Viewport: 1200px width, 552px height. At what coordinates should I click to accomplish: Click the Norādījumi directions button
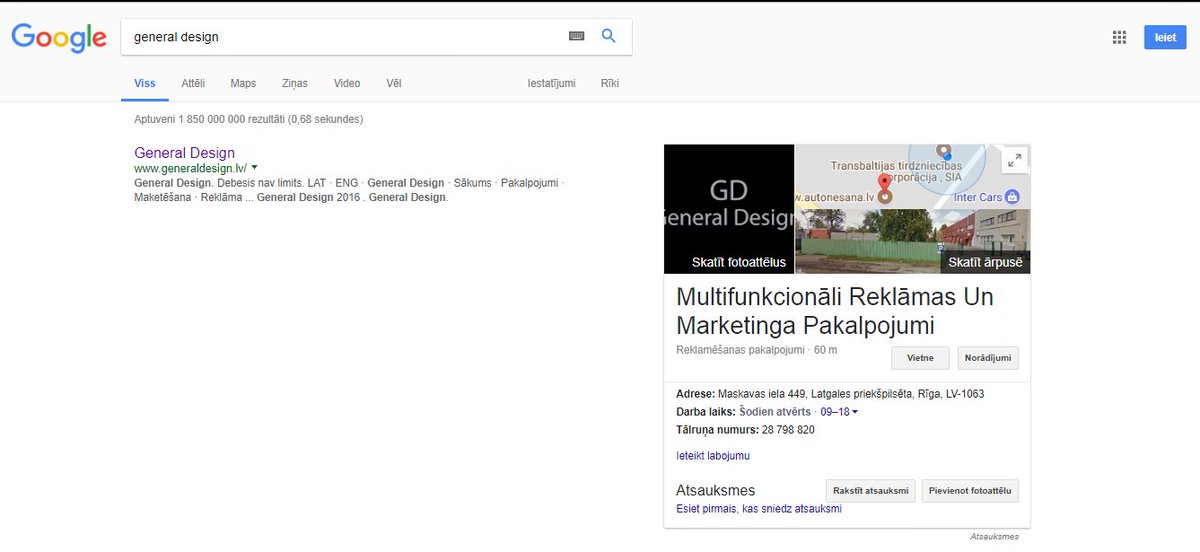(988, 358)
